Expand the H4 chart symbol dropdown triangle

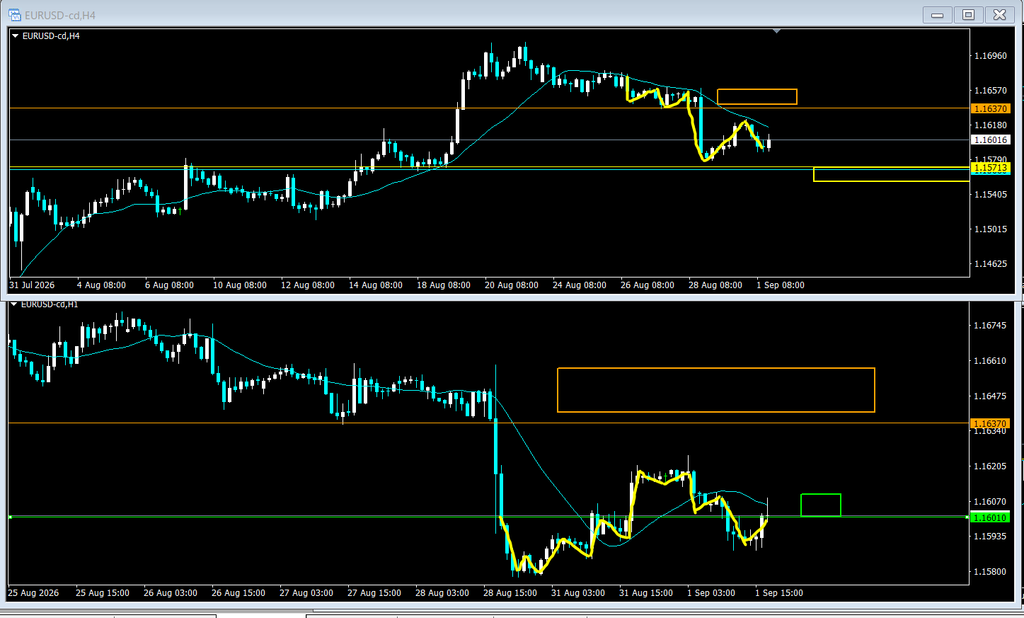(15, 36)
